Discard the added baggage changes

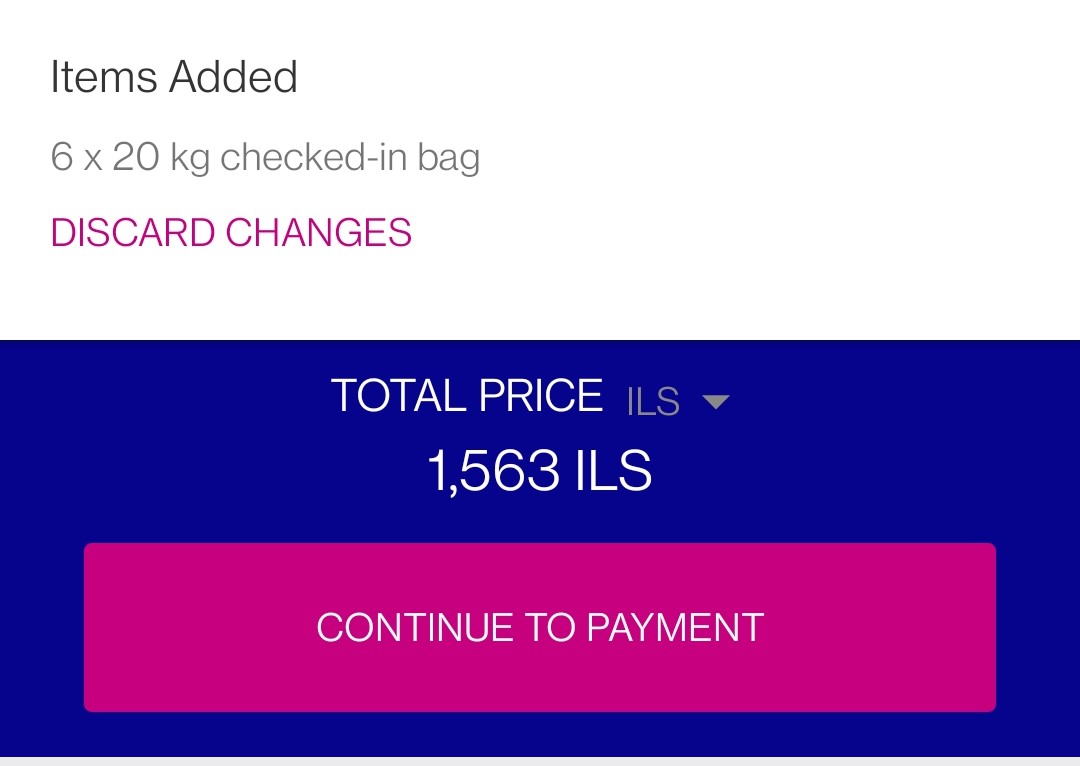coord(231,232)
